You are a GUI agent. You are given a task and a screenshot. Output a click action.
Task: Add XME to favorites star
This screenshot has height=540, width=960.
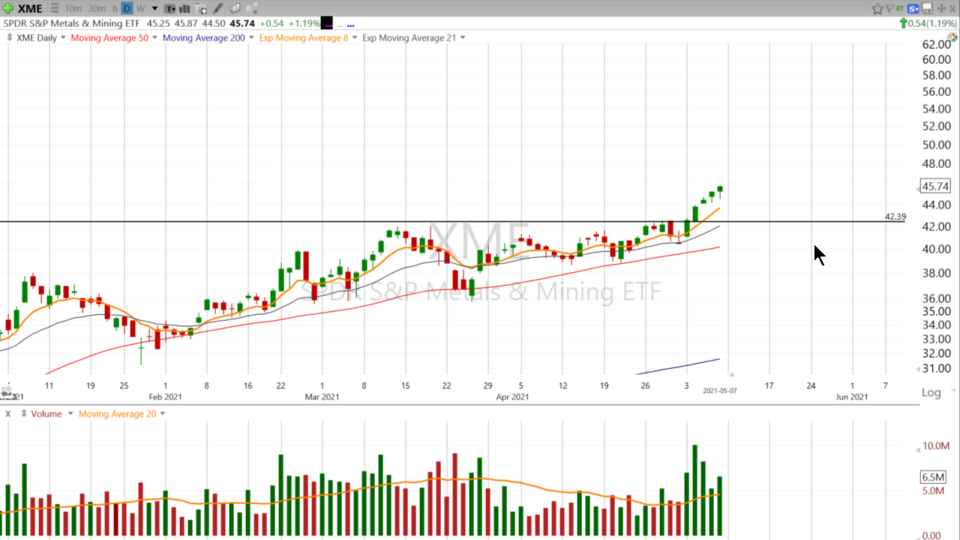click(877, 9)
